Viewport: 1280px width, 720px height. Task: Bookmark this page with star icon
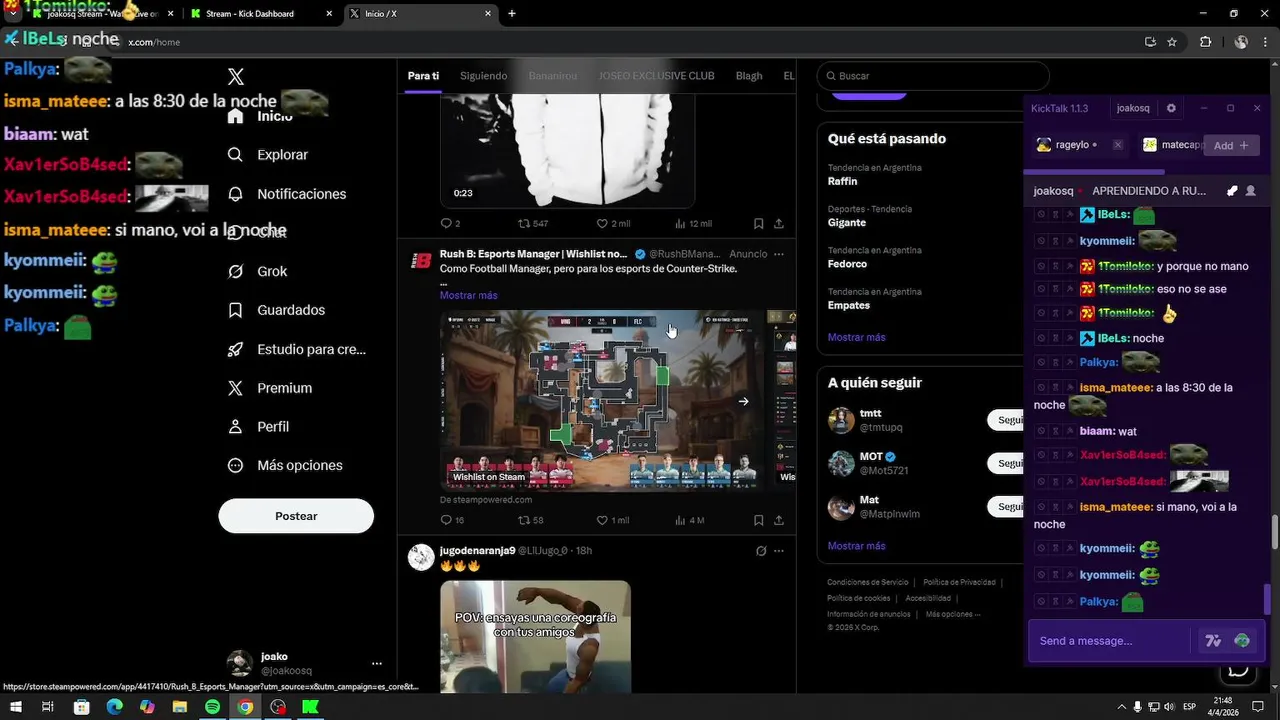pyautogui.click(x=1172, y=42)
